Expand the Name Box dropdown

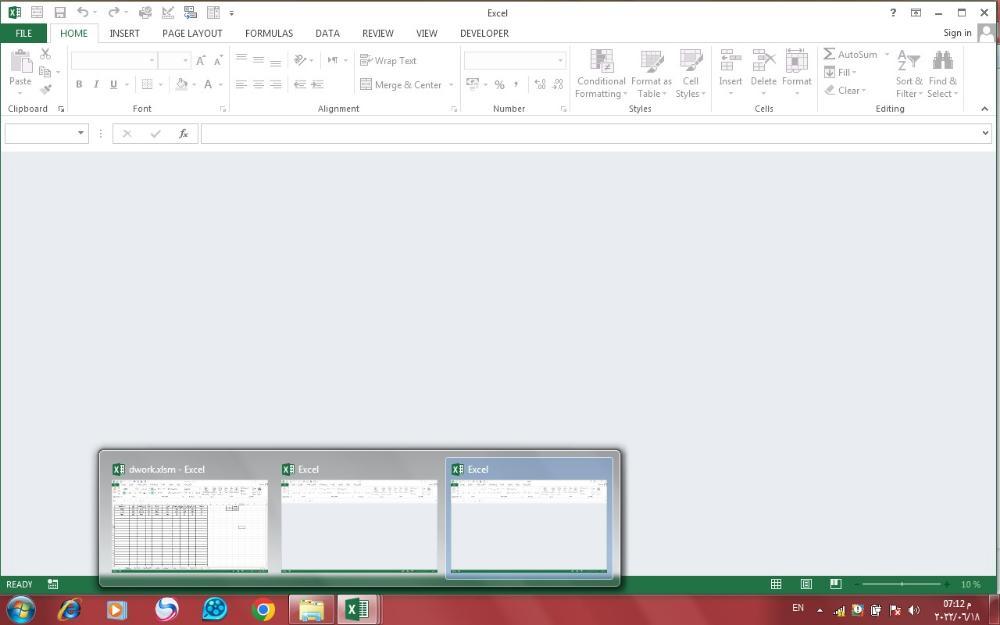(80, 133)
